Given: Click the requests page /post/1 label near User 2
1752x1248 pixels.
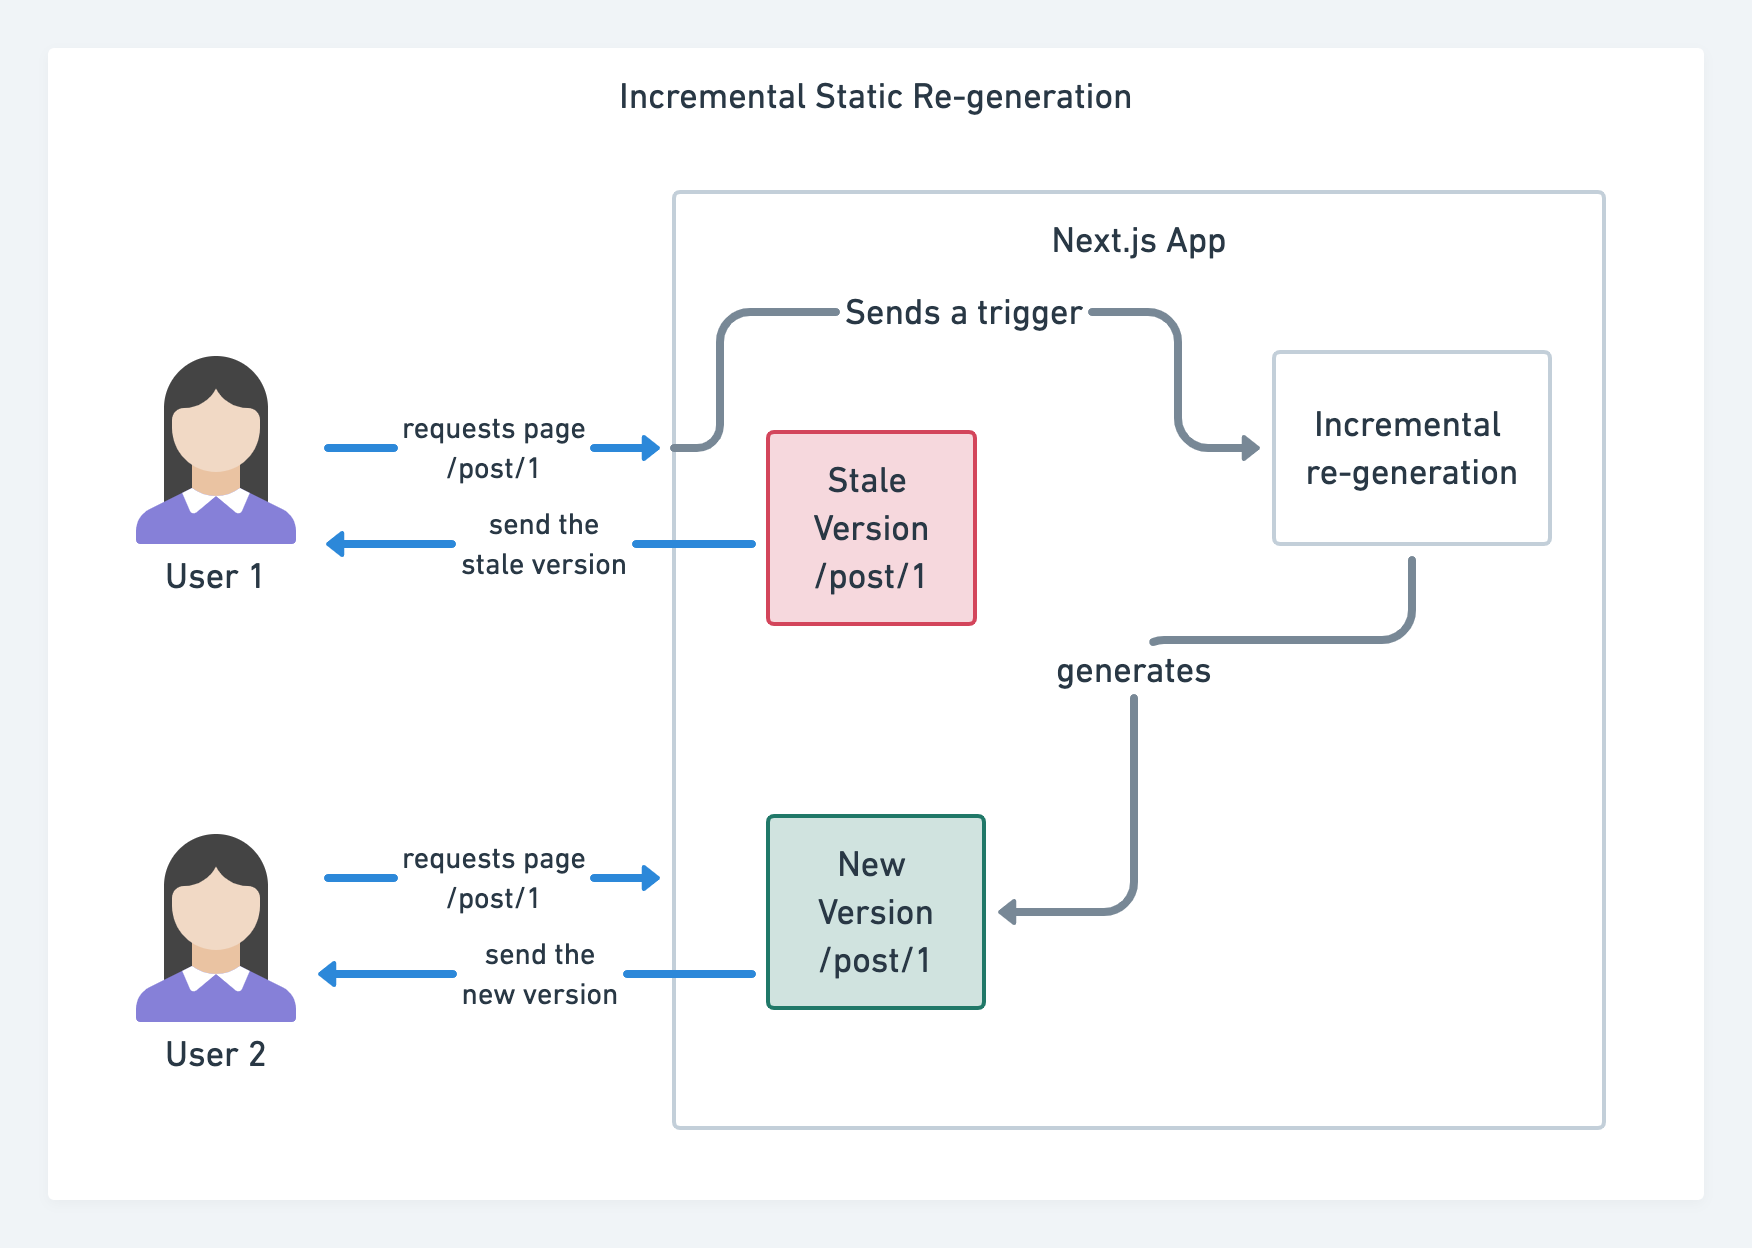Looking at the screenshot, I should (x=493, y=878).
